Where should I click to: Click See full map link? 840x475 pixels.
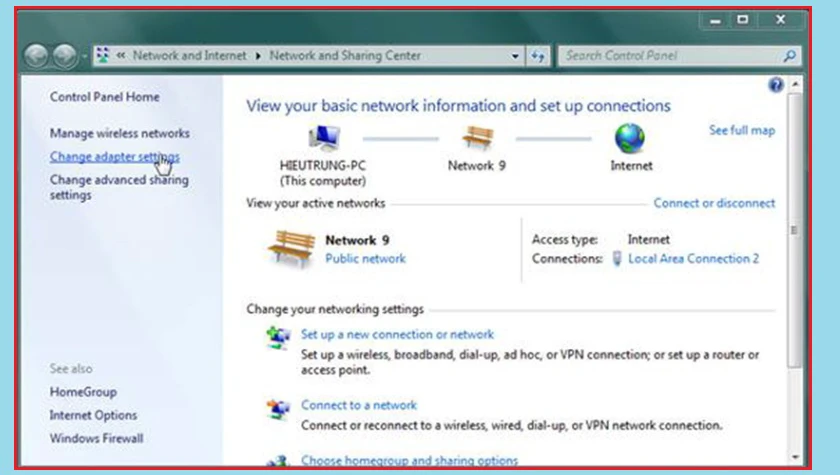(x=742, y=130)
